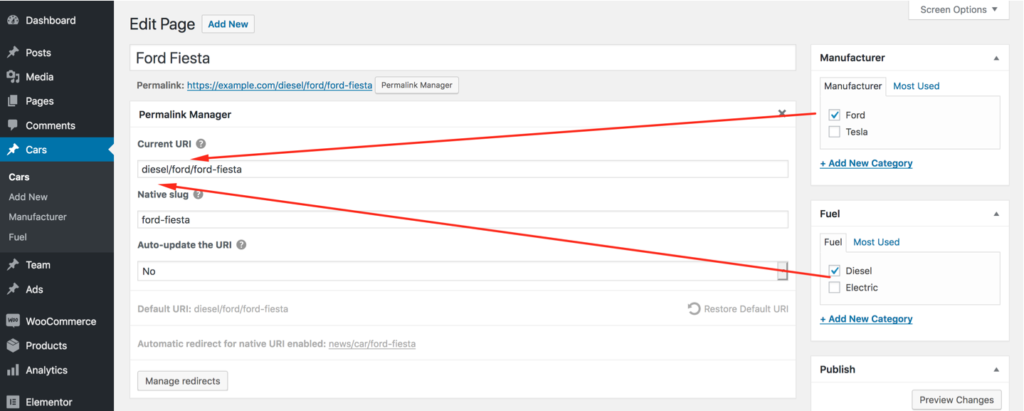Click the Restore Default URI circular arrow icon
1024x411 pixels.
click(694, 308)
